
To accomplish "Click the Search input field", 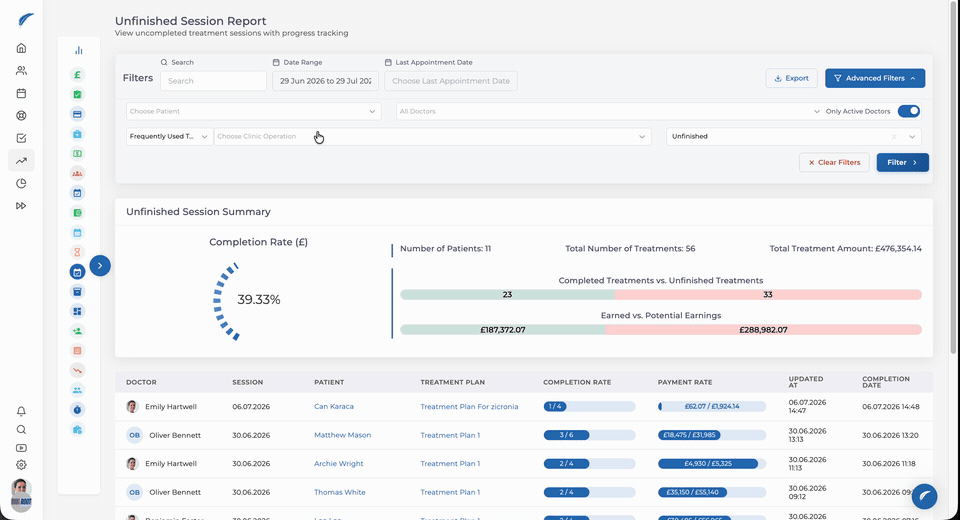I will pyautogui.click(x=213, y=81).
